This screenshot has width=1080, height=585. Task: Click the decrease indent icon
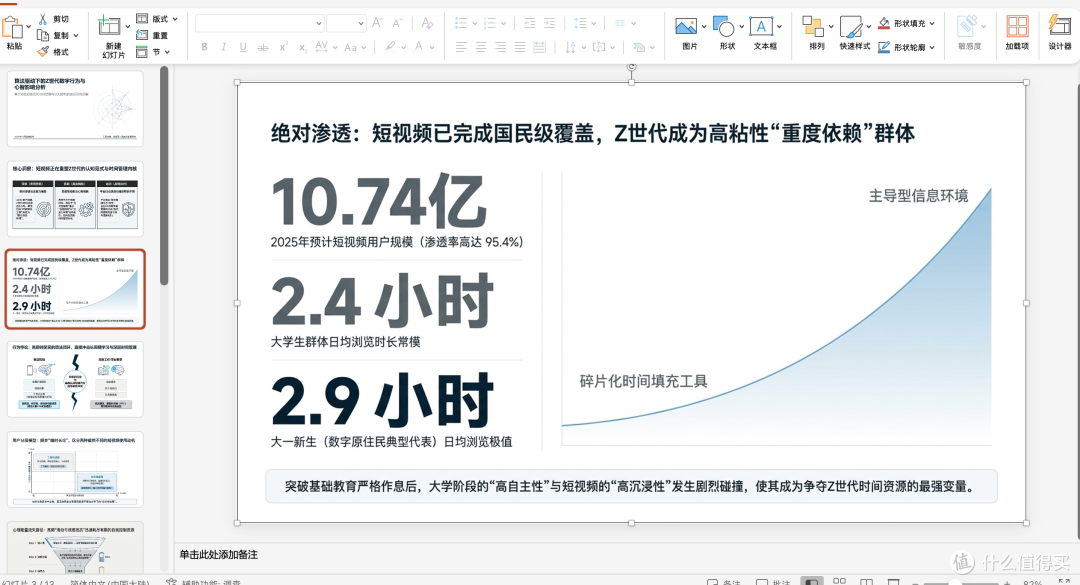pyautogui.click(x=529, y=23)
